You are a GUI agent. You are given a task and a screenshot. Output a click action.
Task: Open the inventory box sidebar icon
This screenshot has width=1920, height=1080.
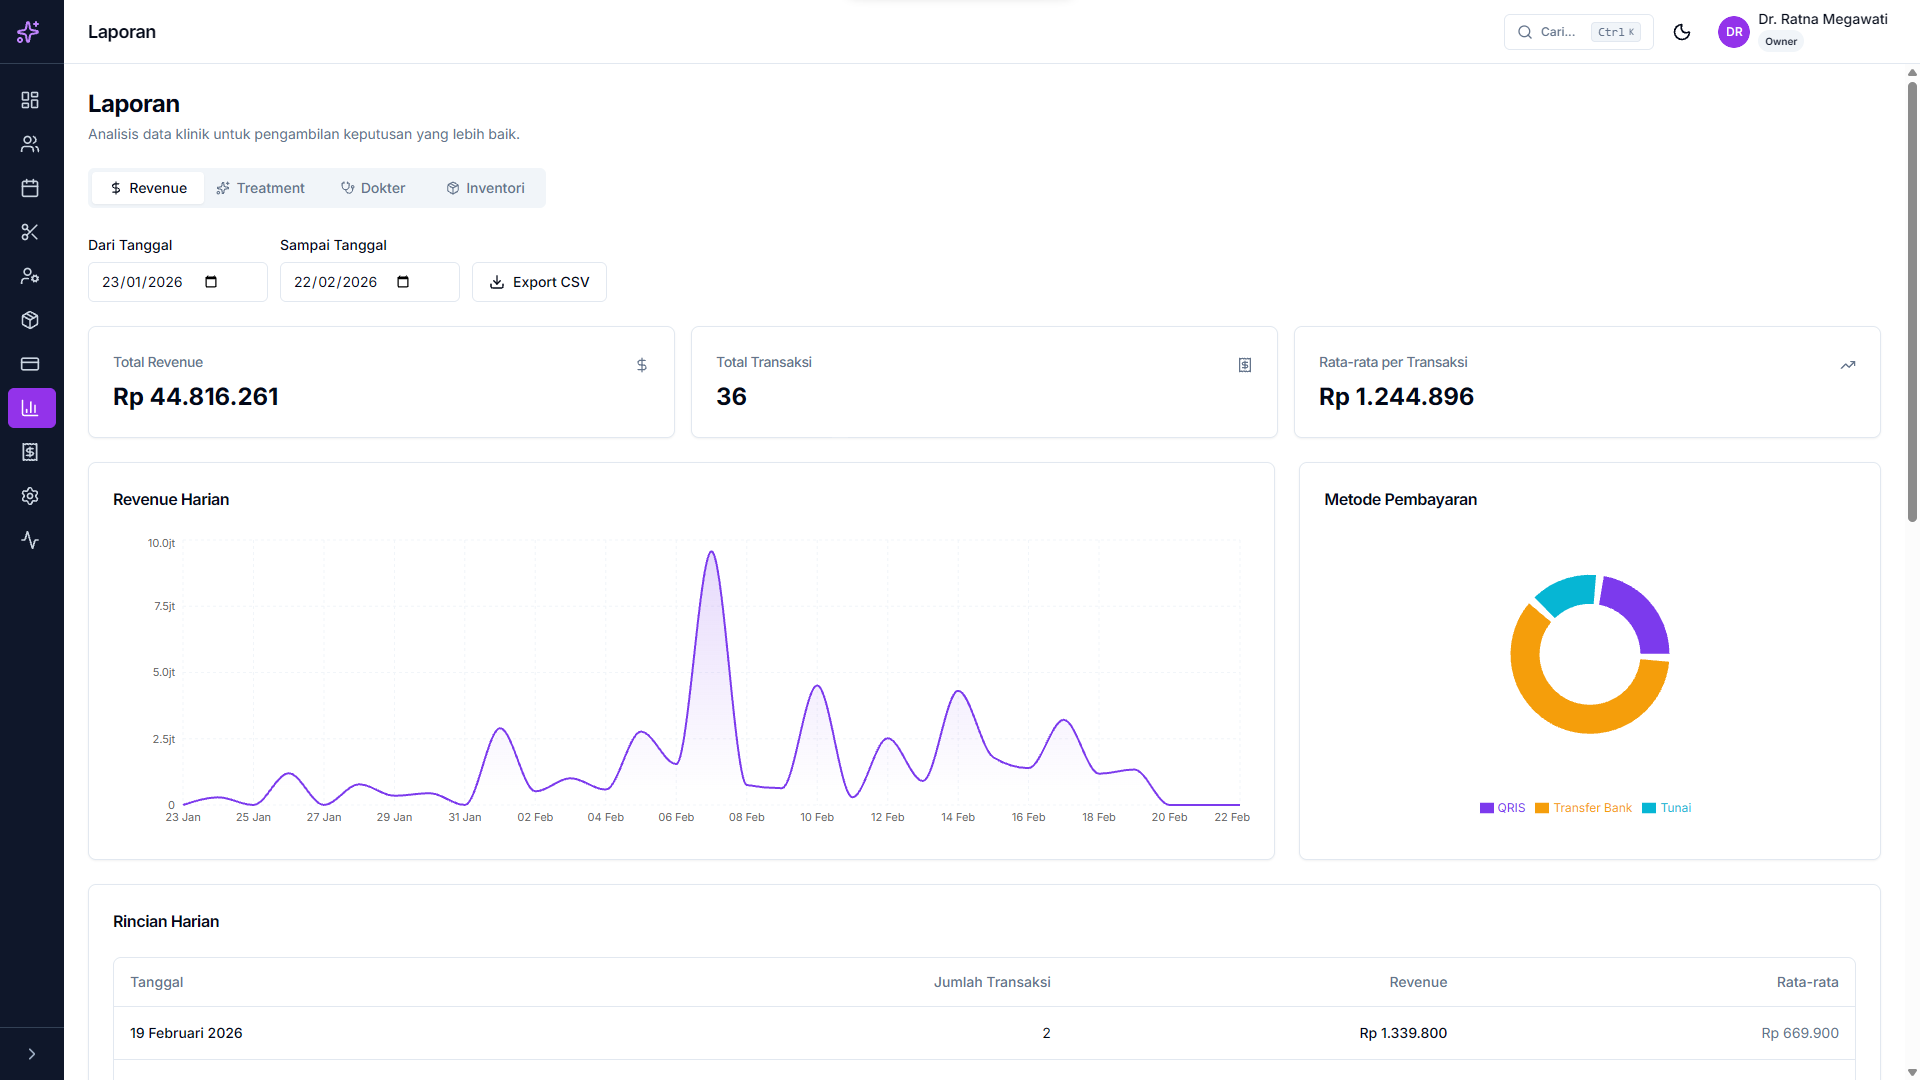click(x=30, y=320)
